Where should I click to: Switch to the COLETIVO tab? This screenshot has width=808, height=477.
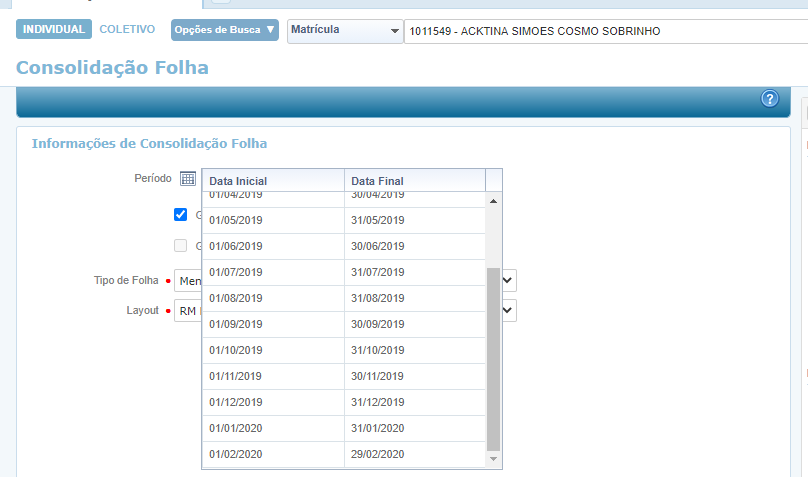click(x=127, y=30)
